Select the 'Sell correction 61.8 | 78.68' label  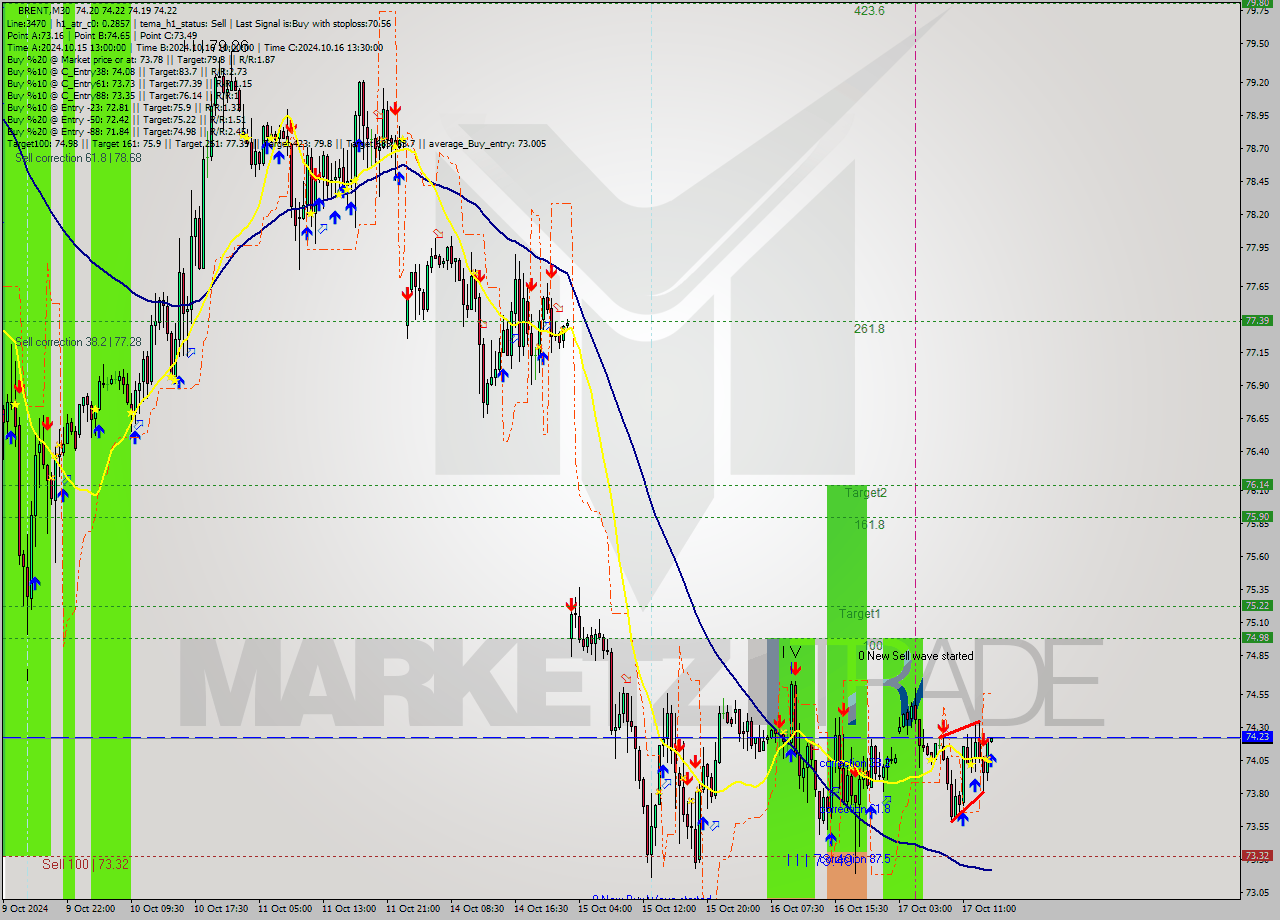pyautogui.click(x=78, y=158)
